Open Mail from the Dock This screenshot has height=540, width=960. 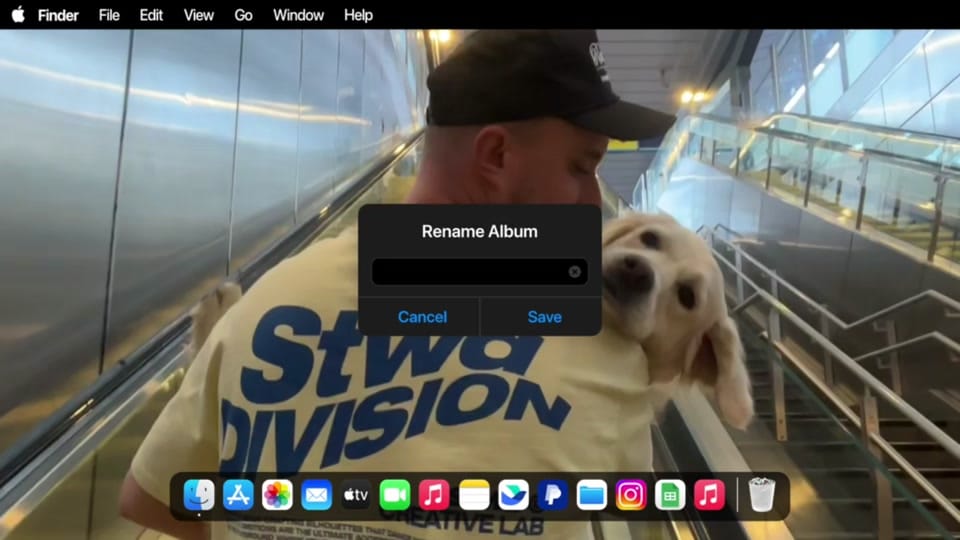point(317,495)
